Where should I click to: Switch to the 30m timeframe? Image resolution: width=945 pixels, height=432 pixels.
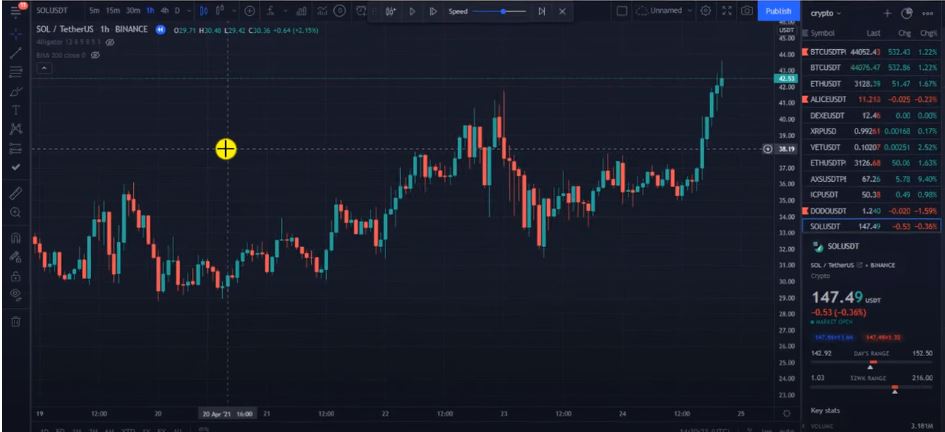point(133,11)
